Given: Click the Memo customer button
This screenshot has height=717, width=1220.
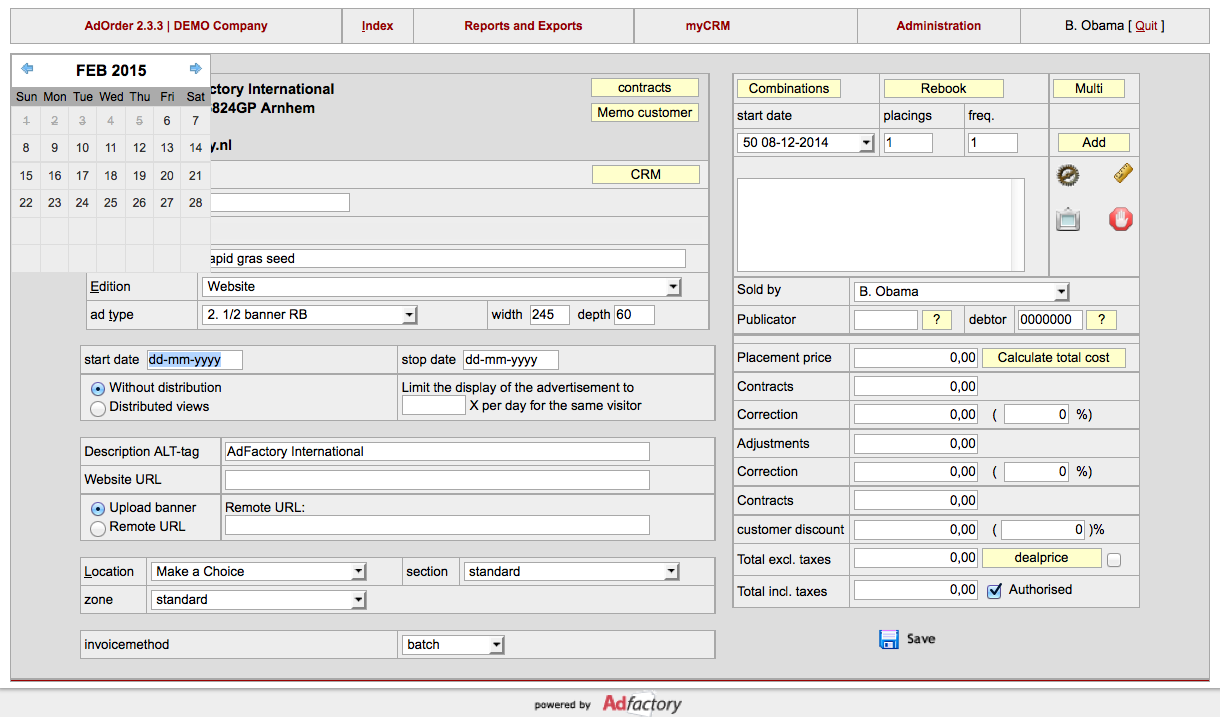Looking at the screenshot, I should point(644,113).
